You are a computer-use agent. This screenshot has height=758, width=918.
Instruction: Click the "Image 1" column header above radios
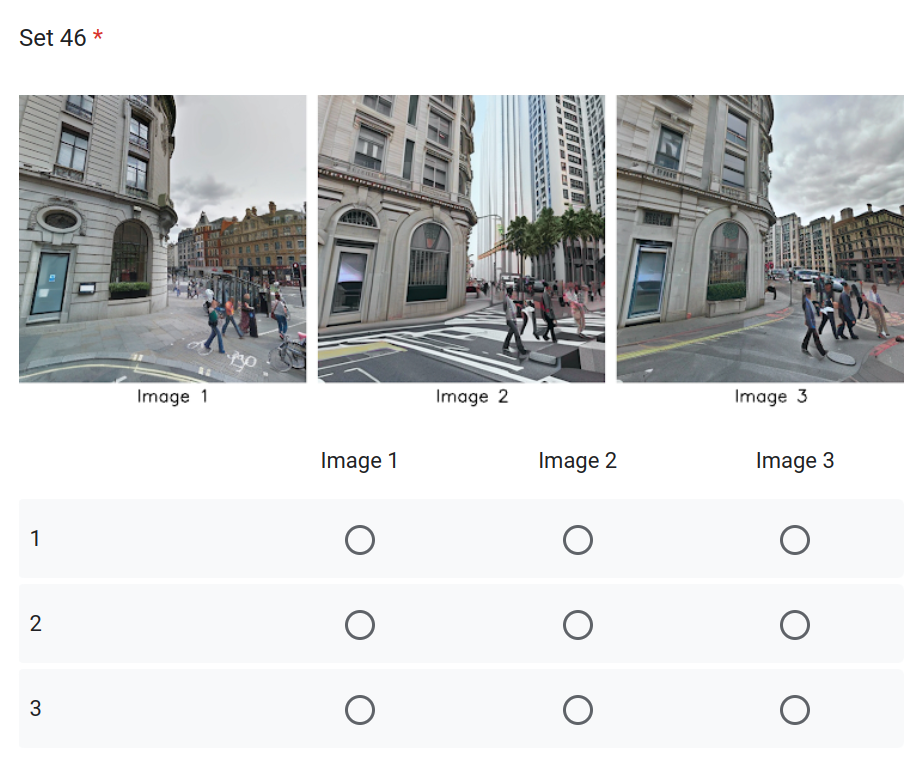pos(360,461)
